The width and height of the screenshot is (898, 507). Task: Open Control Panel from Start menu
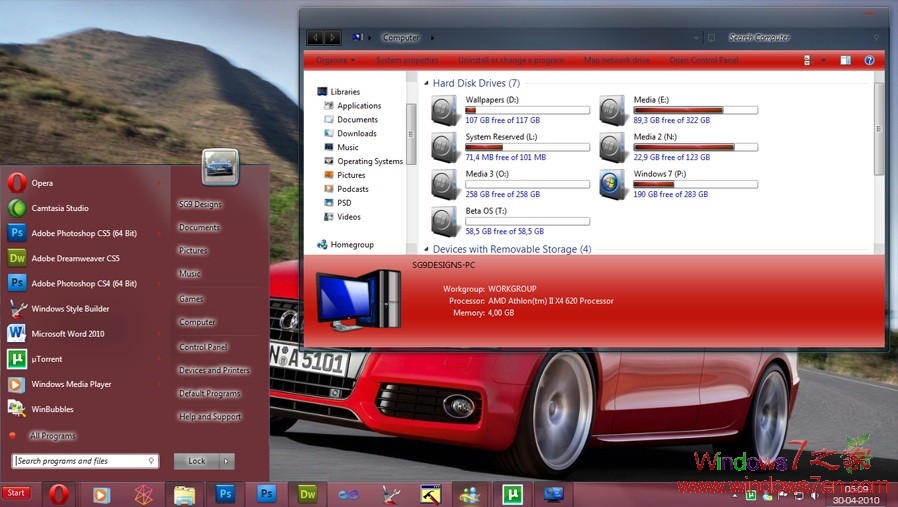(203, 347)
